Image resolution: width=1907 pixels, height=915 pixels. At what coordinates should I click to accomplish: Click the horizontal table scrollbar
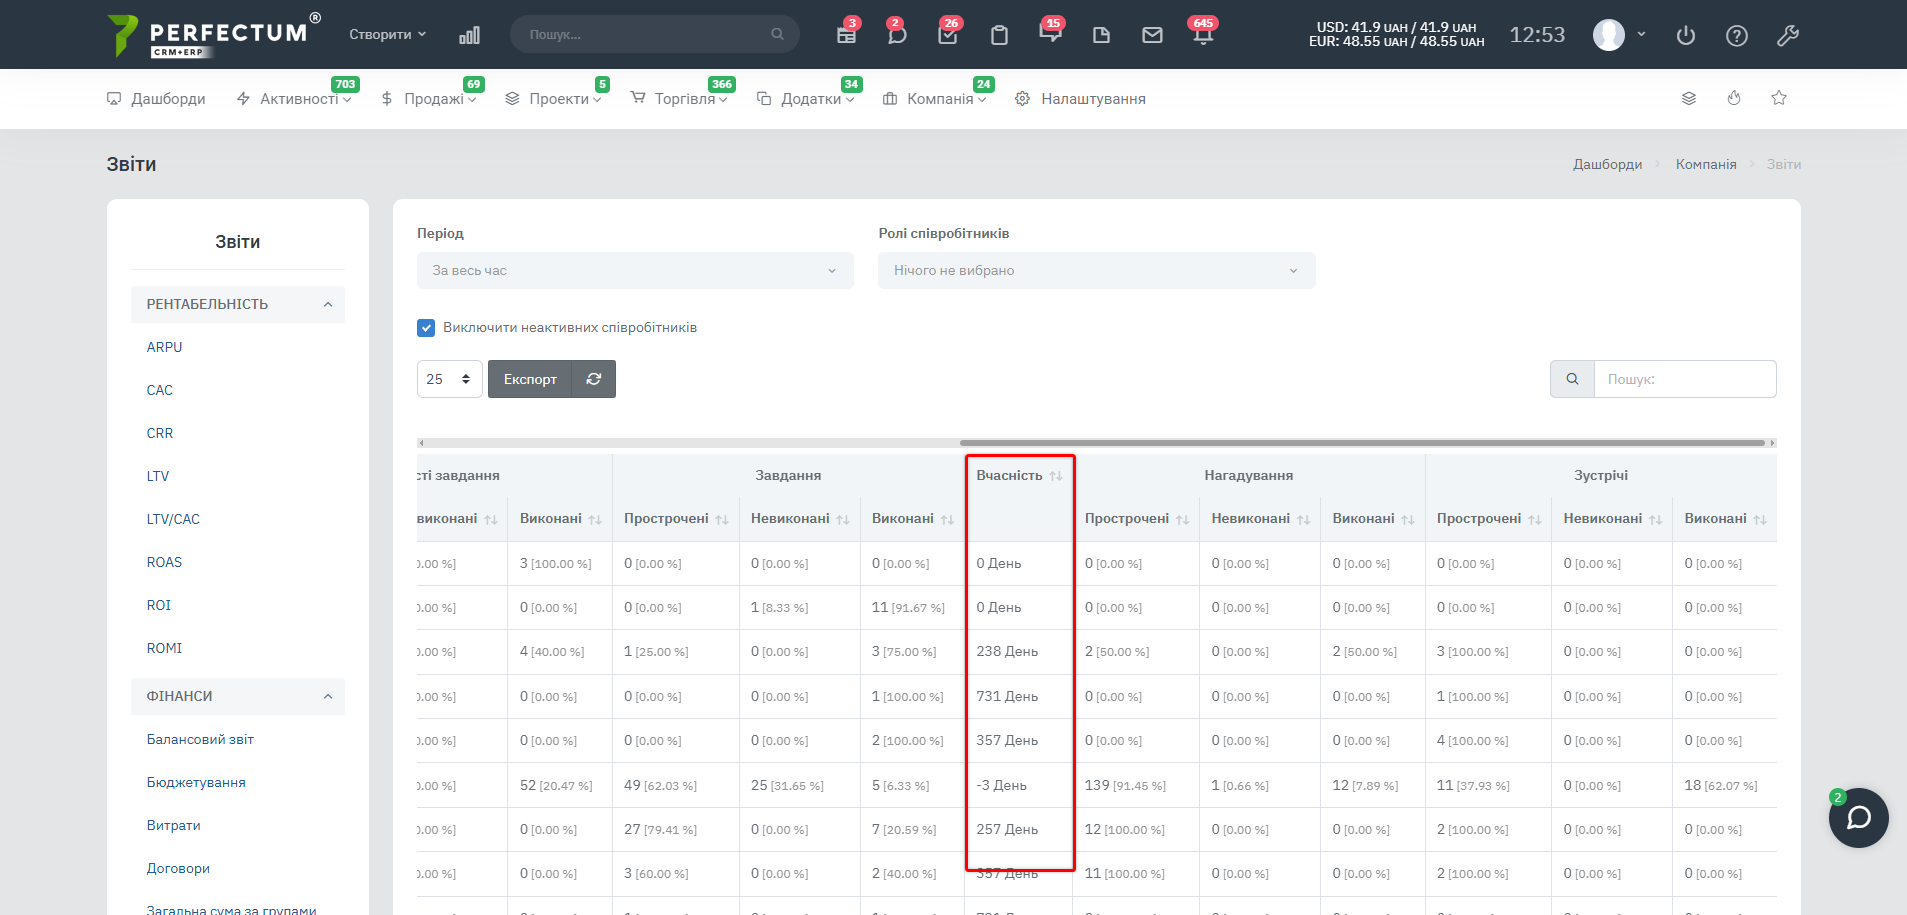click(x=1362, y=442)
